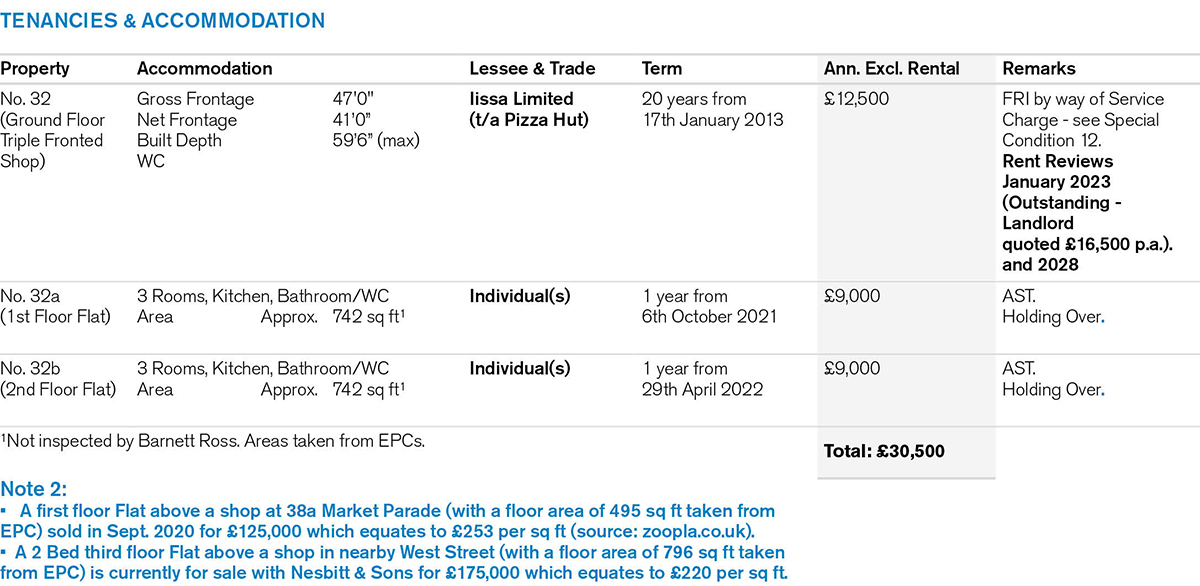
Task: Click the No. 32b property entry
Action: pyautogui.click(x=32, y=369)
